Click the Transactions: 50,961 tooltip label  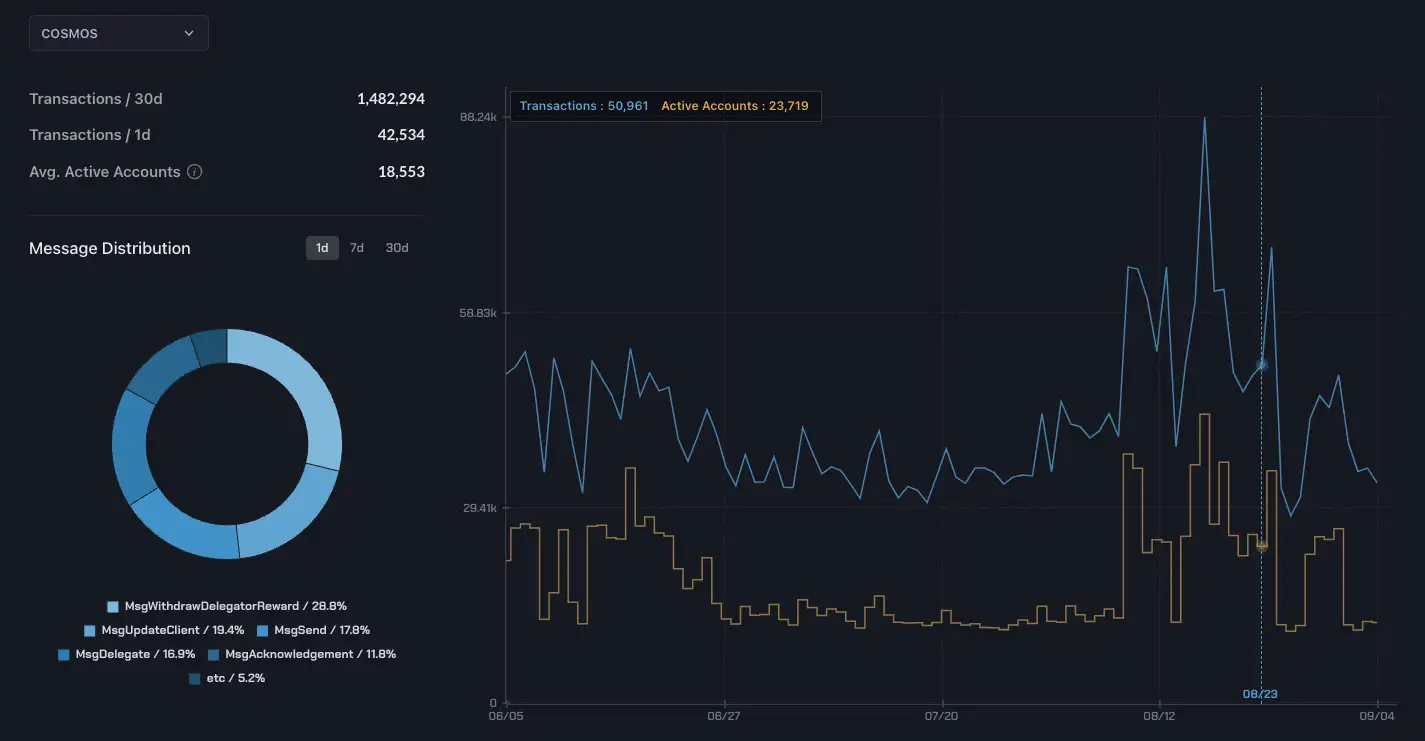(x=583, y=105)
